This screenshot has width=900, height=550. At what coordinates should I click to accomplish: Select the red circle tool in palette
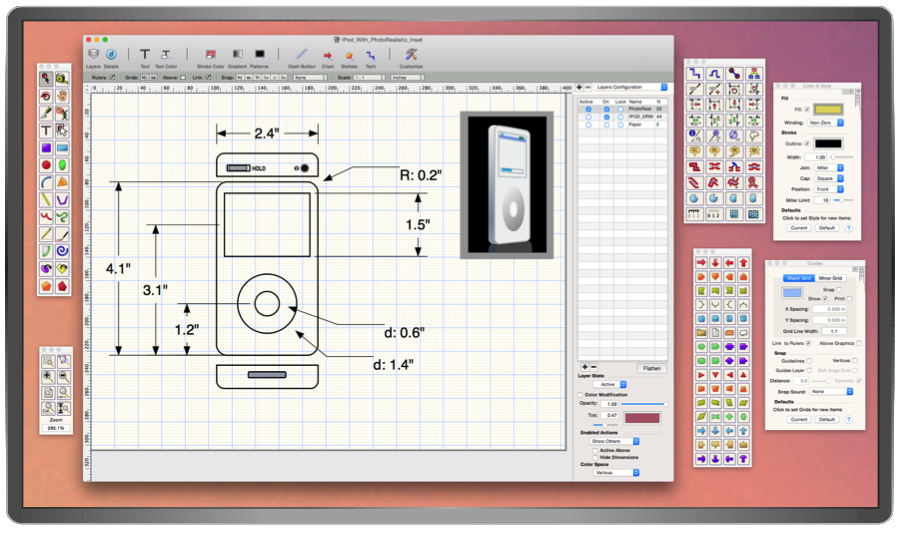click(46, 165)
